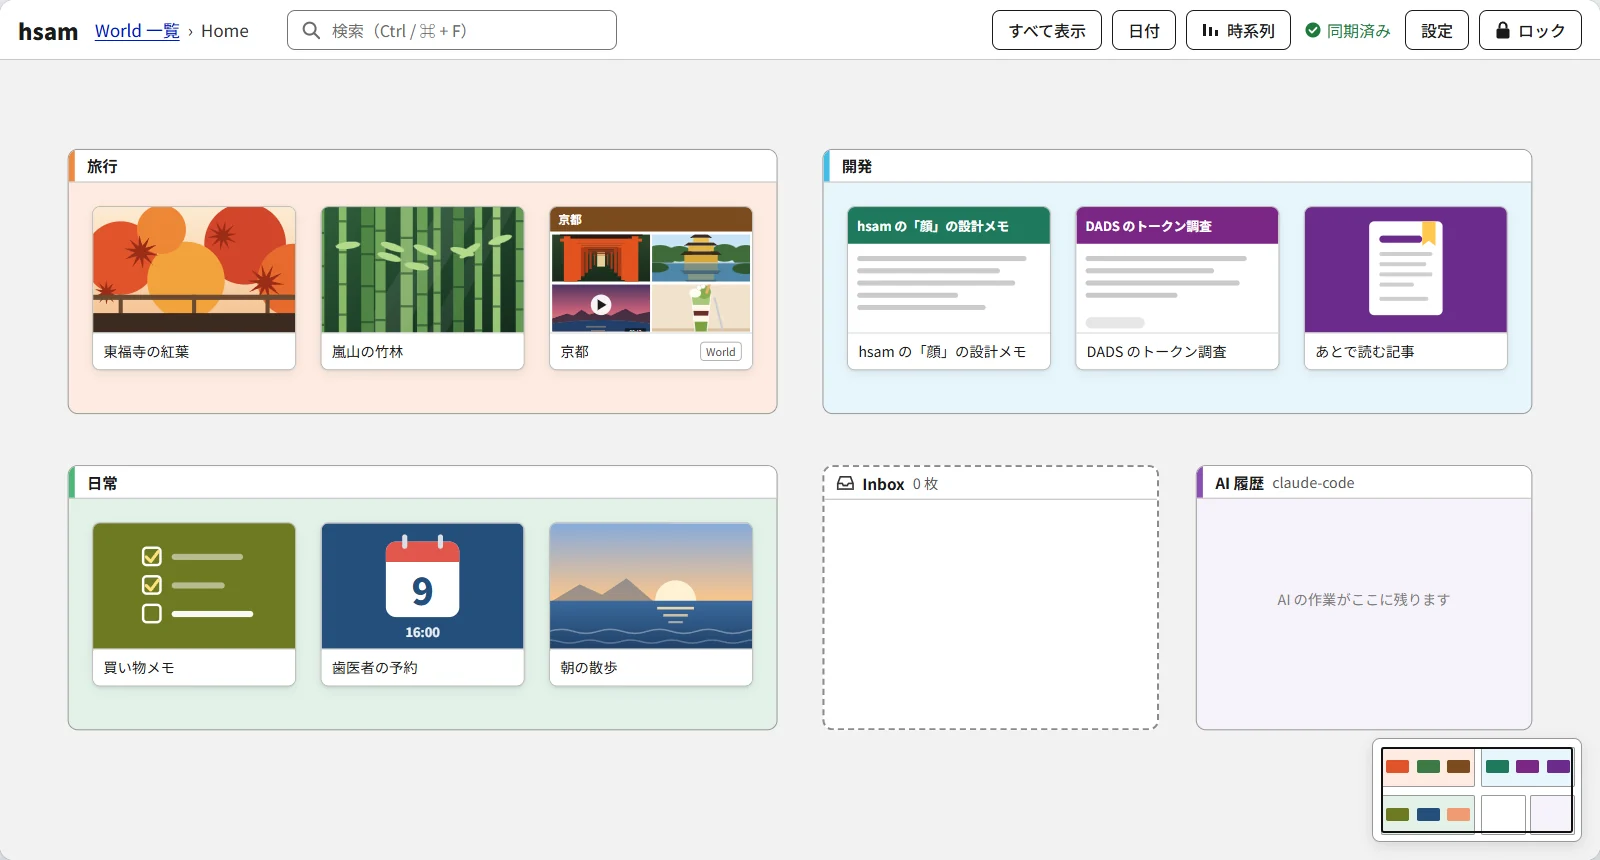Click the AI 履歴 panel header
Image resolution: width=1600 pixels, height=860 pixels.
point(1364,482)
